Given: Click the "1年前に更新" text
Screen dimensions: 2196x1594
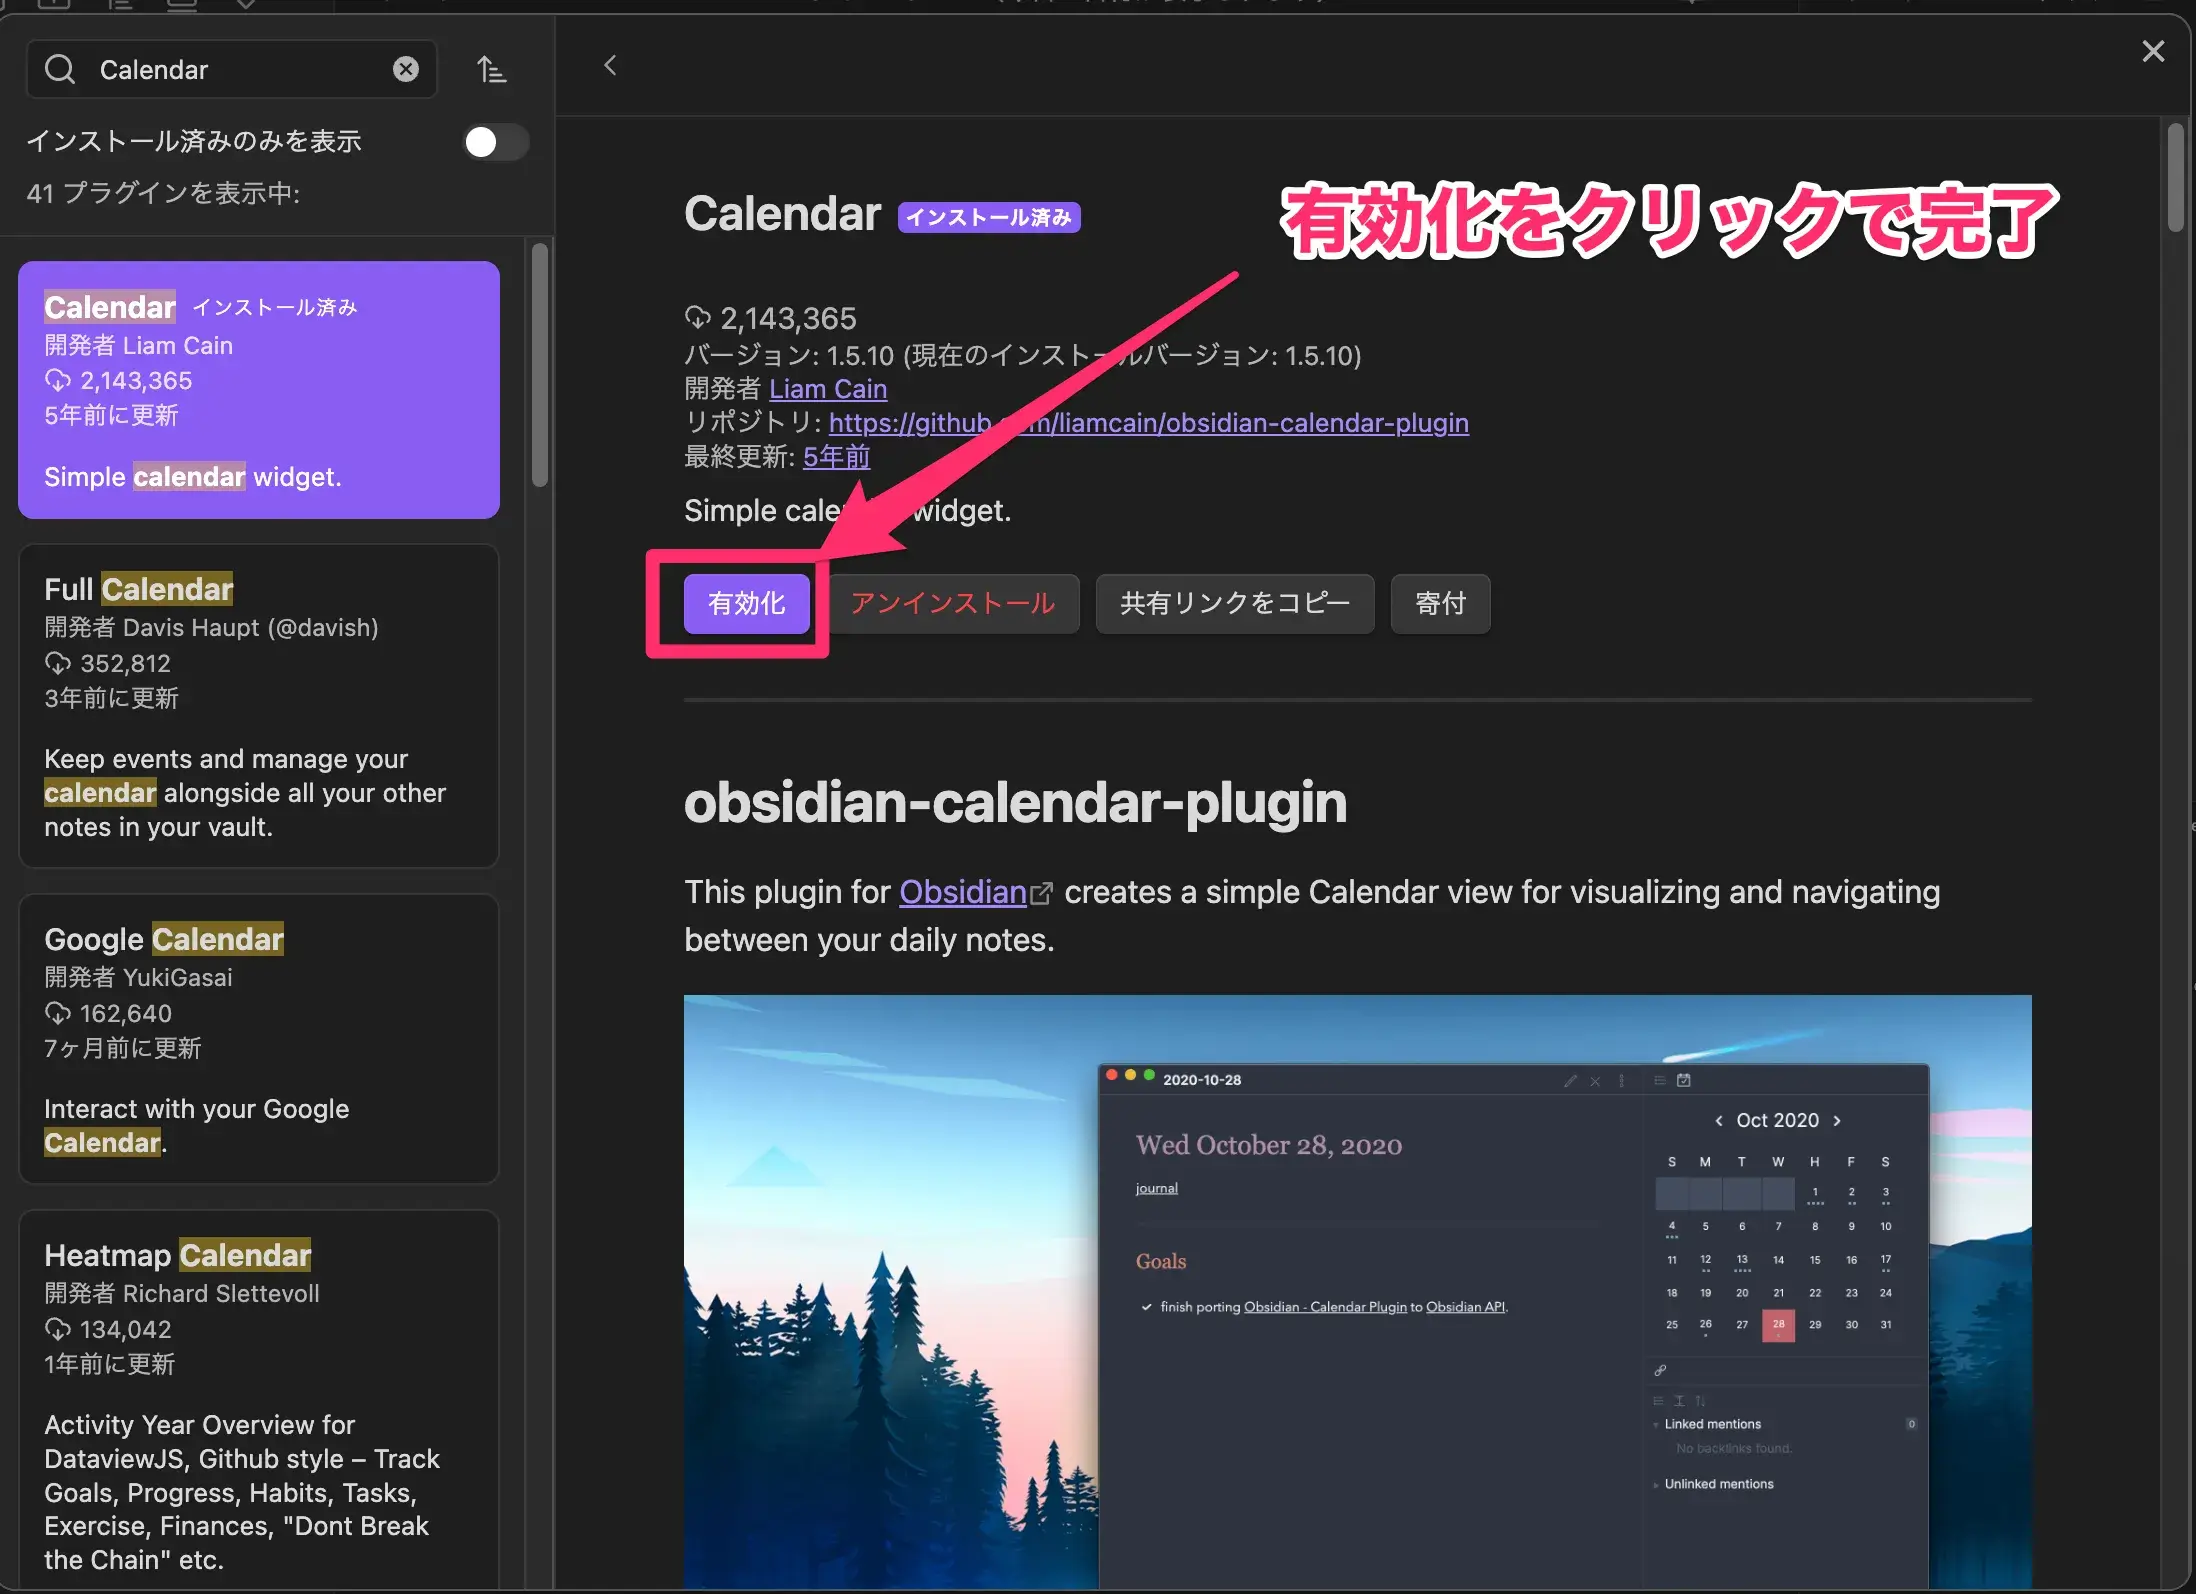Looking at the screenshot, I should coord(110,1364).
